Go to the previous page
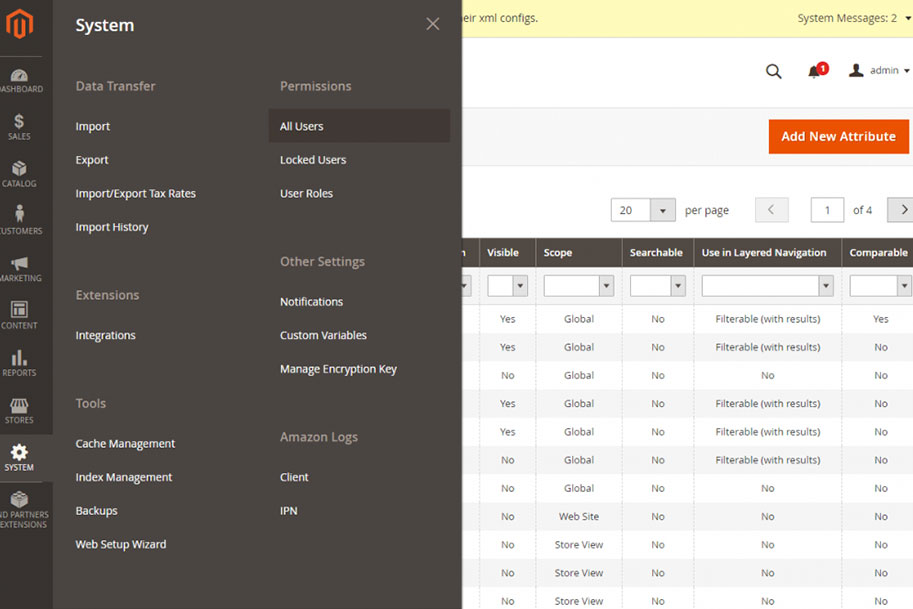This screenshot has width=913, height=609. pyautogui.click(x=772, y=210)
